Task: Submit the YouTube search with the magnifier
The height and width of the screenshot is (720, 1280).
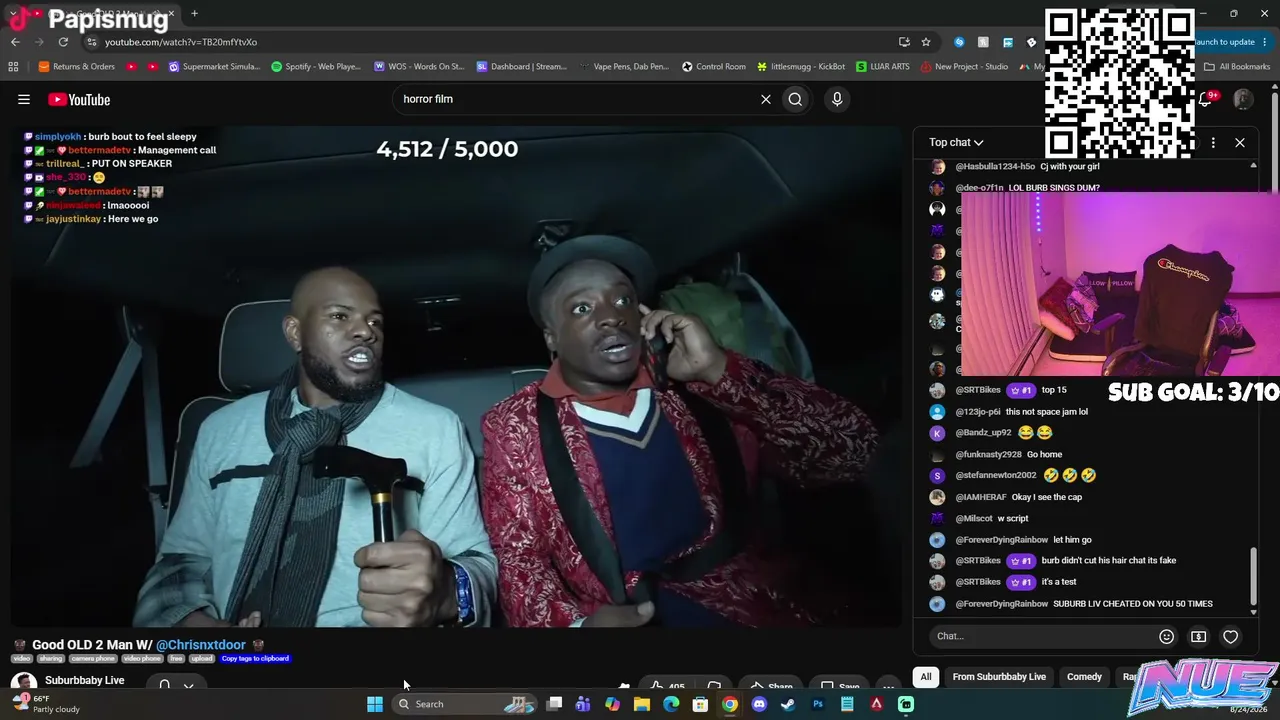Action: click(x=795, y=99)
